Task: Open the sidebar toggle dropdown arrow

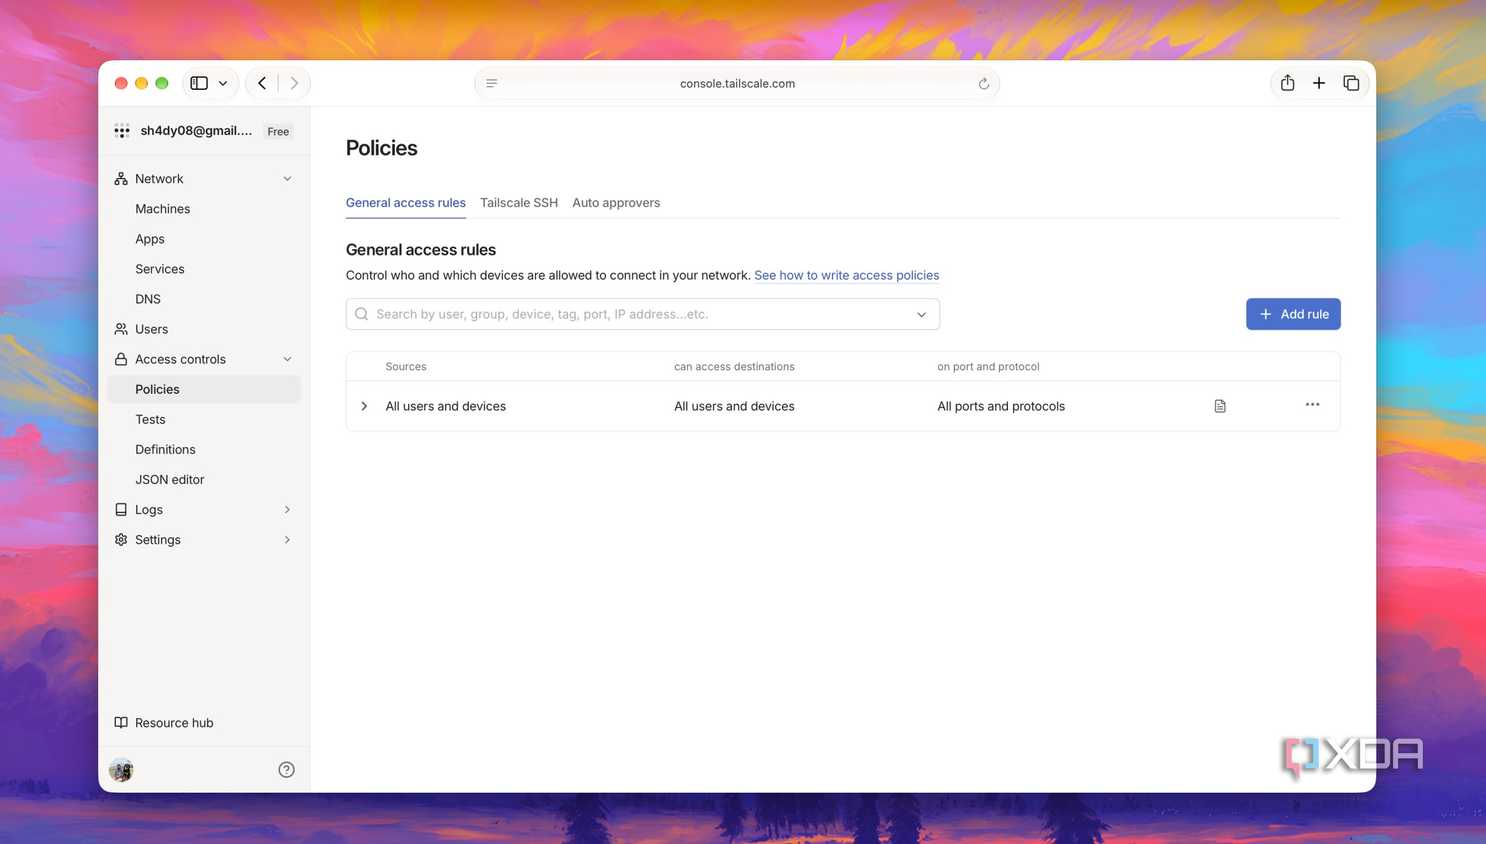Action: click(x=223, y=83)
